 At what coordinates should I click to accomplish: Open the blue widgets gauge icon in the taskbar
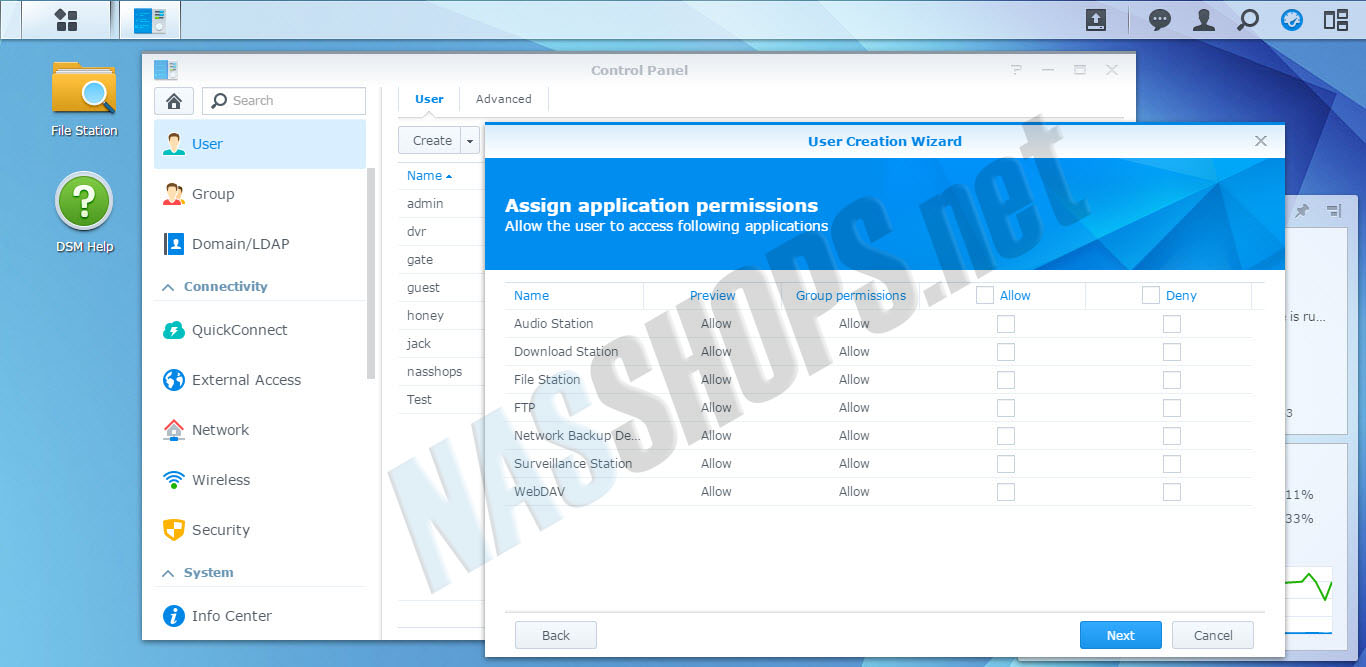click(1292, 20)
